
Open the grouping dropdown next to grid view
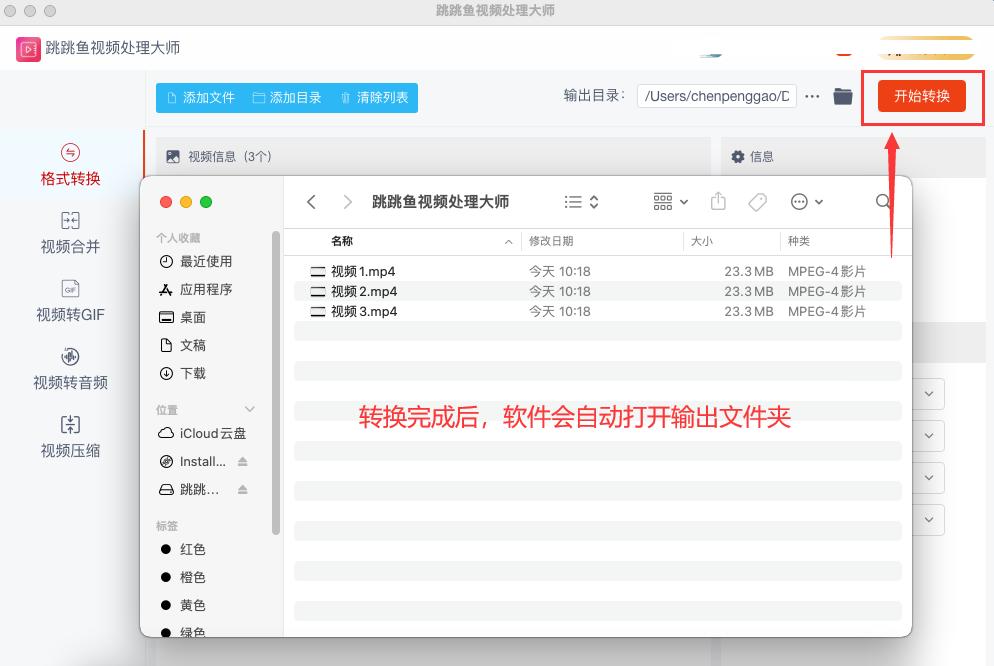[x=683, y=201]
